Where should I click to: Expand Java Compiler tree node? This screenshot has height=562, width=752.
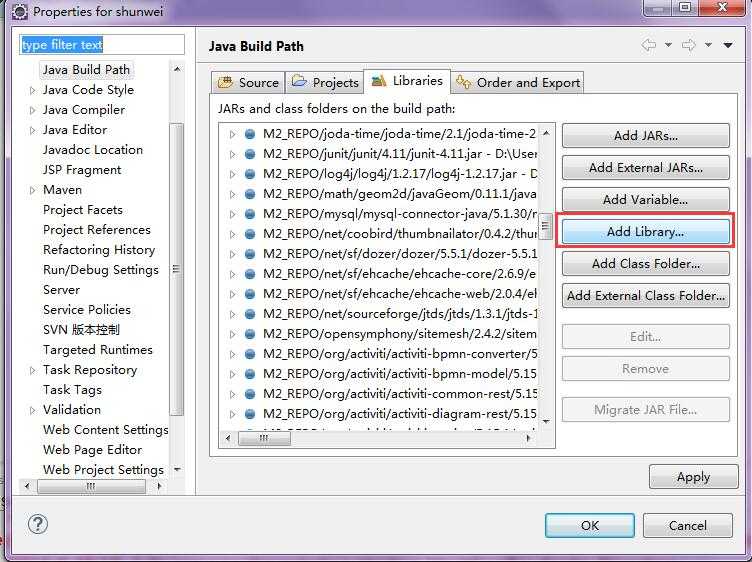click(x=32, y=110)
